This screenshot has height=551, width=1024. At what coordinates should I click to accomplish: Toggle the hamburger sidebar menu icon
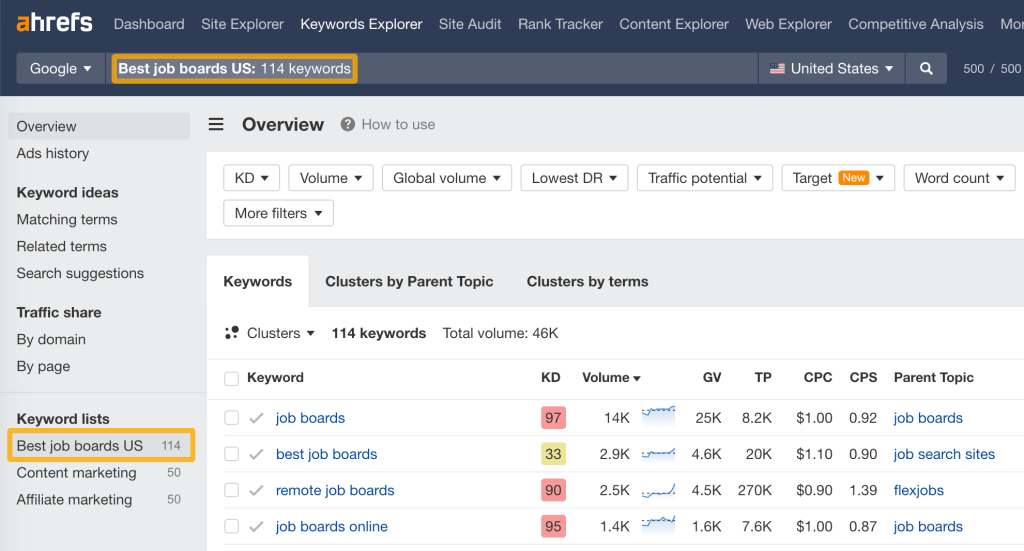click(216, 124)
